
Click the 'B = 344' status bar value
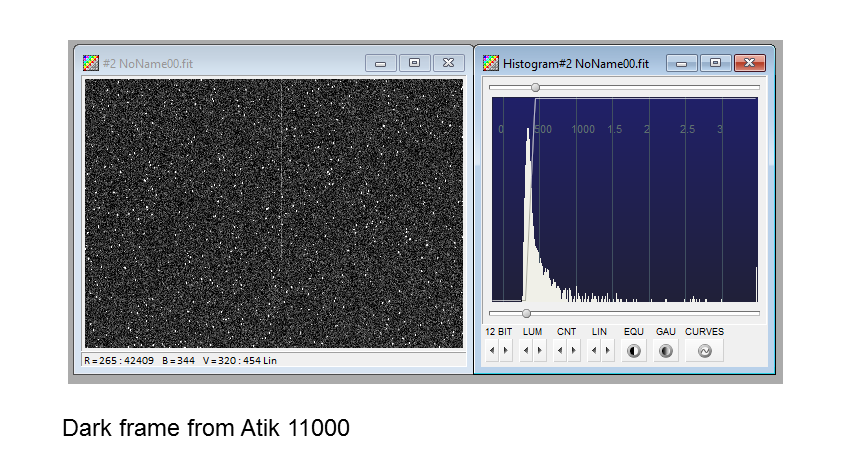click(x=178, y=361)
